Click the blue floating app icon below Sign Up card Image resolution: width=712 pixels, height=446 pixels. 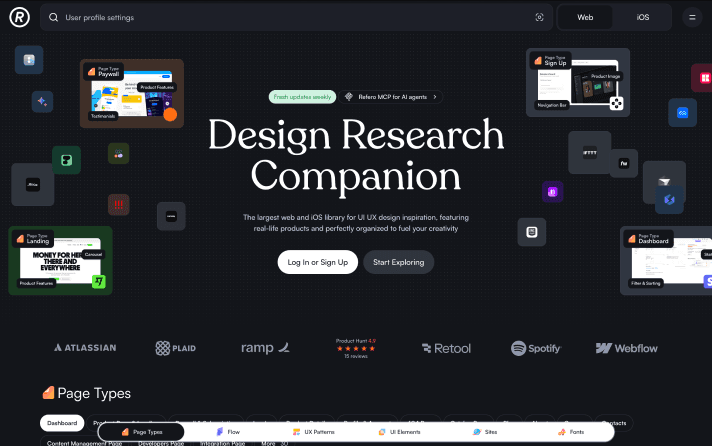point(682,113)
